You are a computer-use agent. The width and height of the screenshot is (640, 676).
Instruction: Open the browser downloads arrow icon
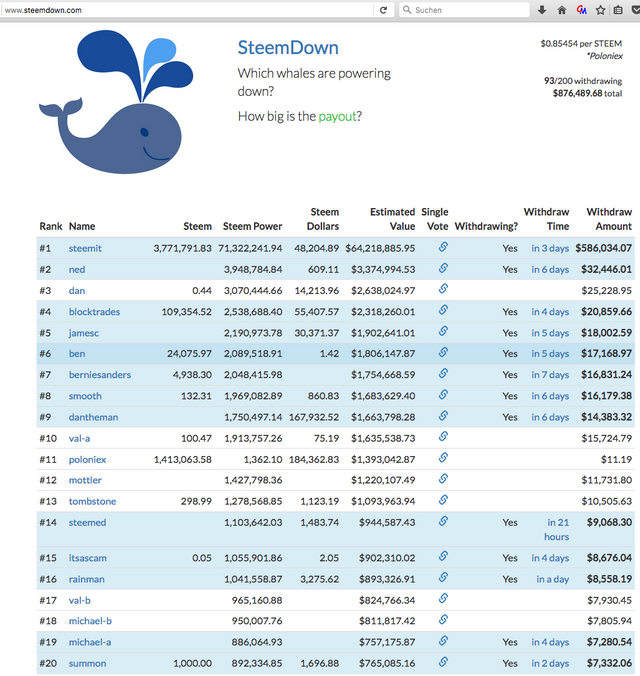542,10
